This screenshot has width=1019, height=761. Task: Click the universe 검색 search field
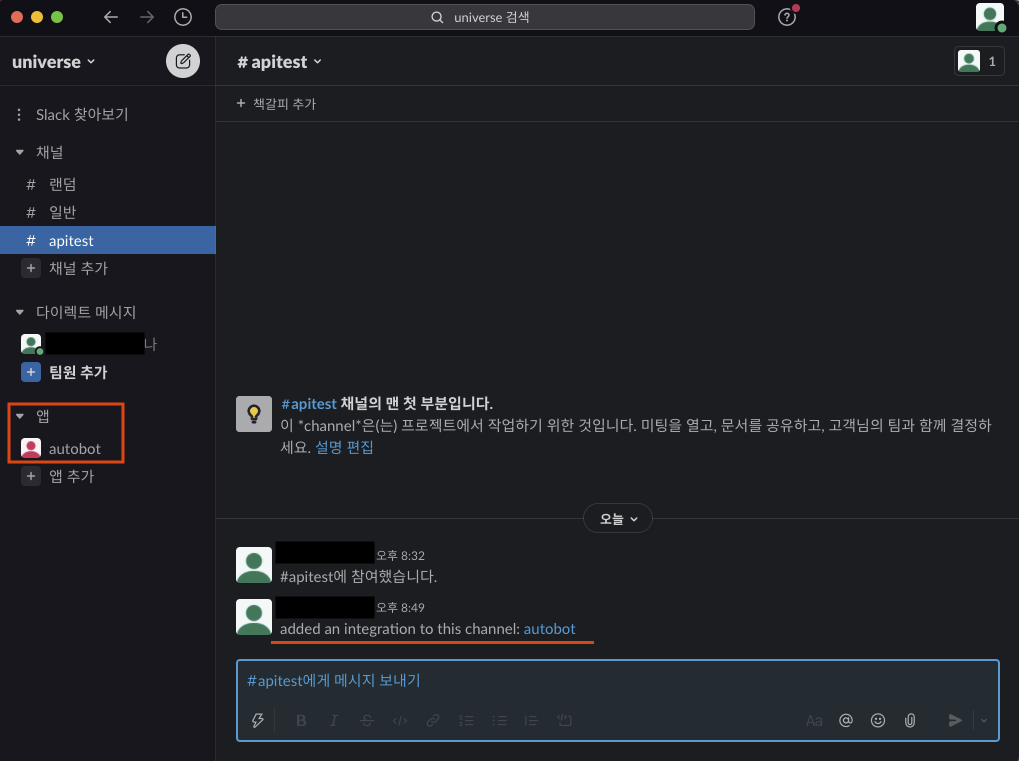click(x=485, y=17)
